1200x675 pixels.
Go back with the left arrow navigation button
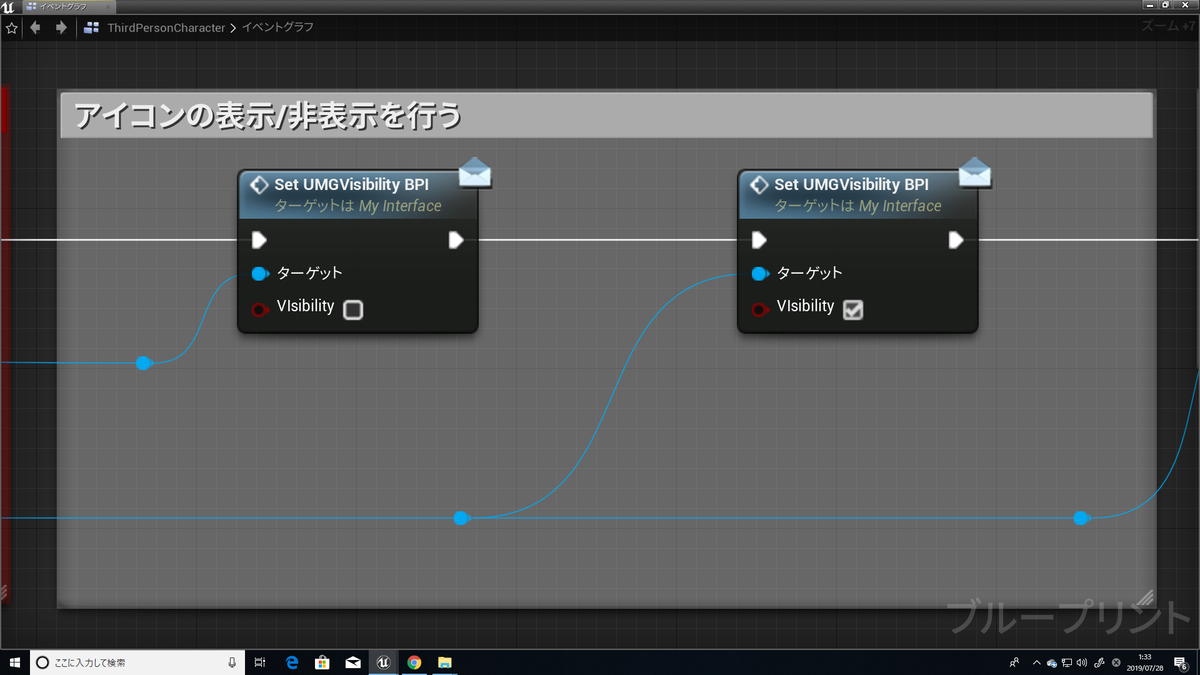(36, 28)
